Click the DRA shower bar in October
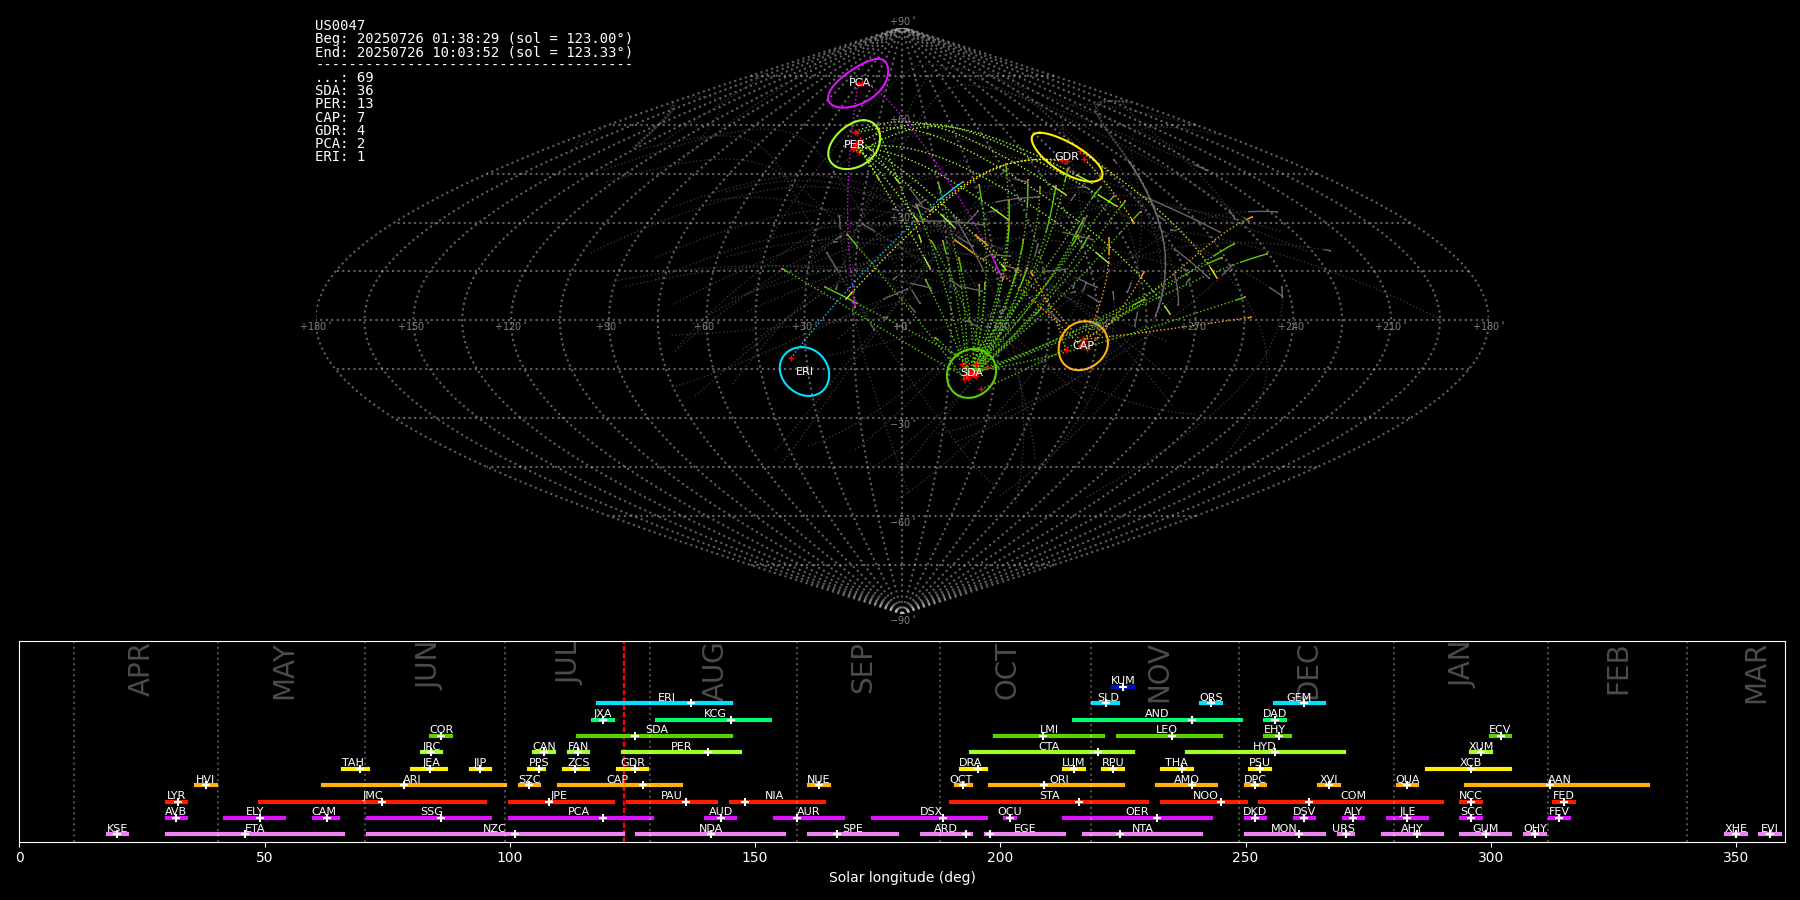The image size is (1800, 900). pyautogui.click(x=973, y=769)
